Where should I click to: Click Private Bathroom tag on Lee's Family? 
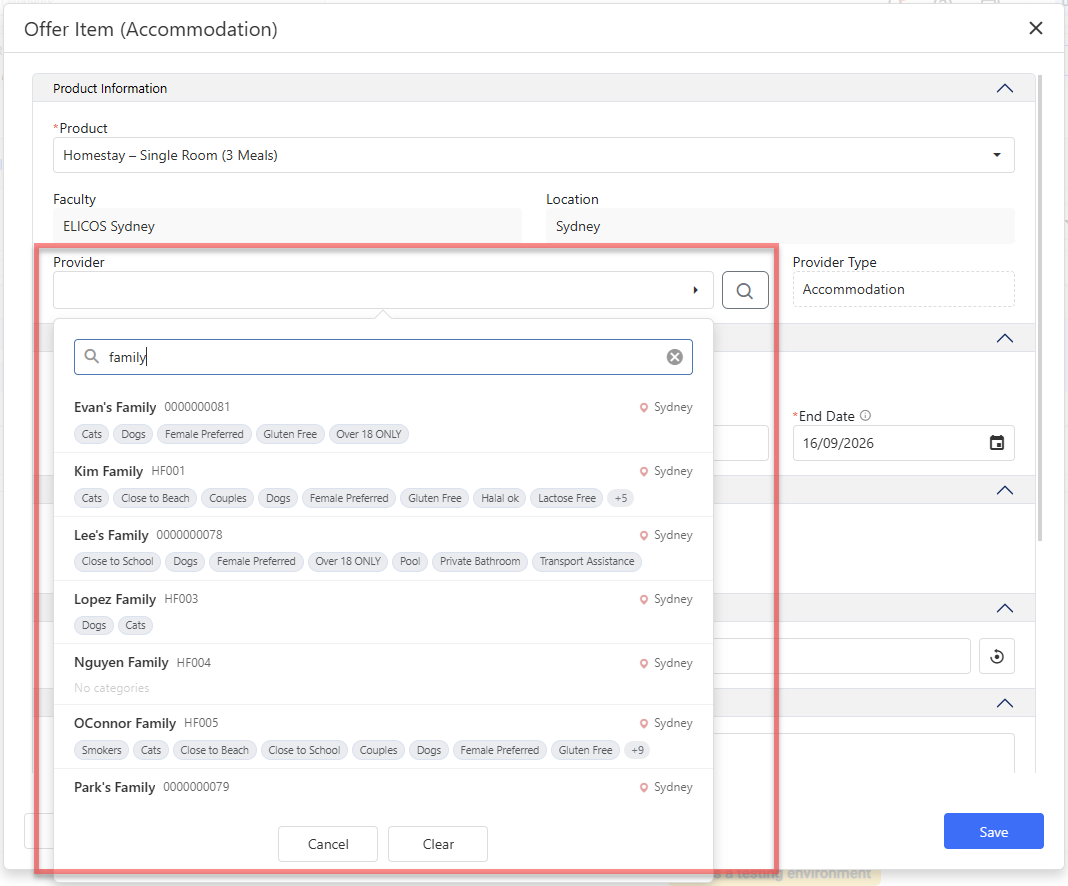click(x=480, y=561)
